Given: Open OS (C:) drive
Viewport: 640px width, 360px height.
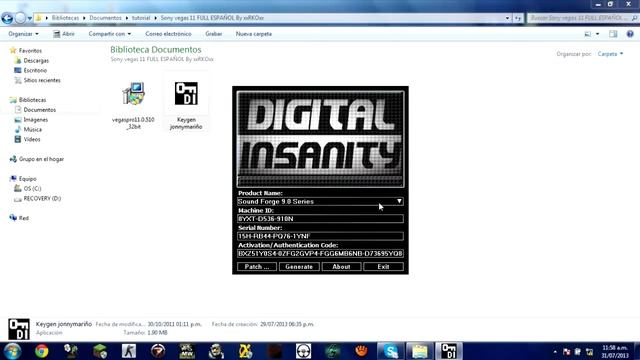Looking at the screenshot, I should (x=28, y=189).
